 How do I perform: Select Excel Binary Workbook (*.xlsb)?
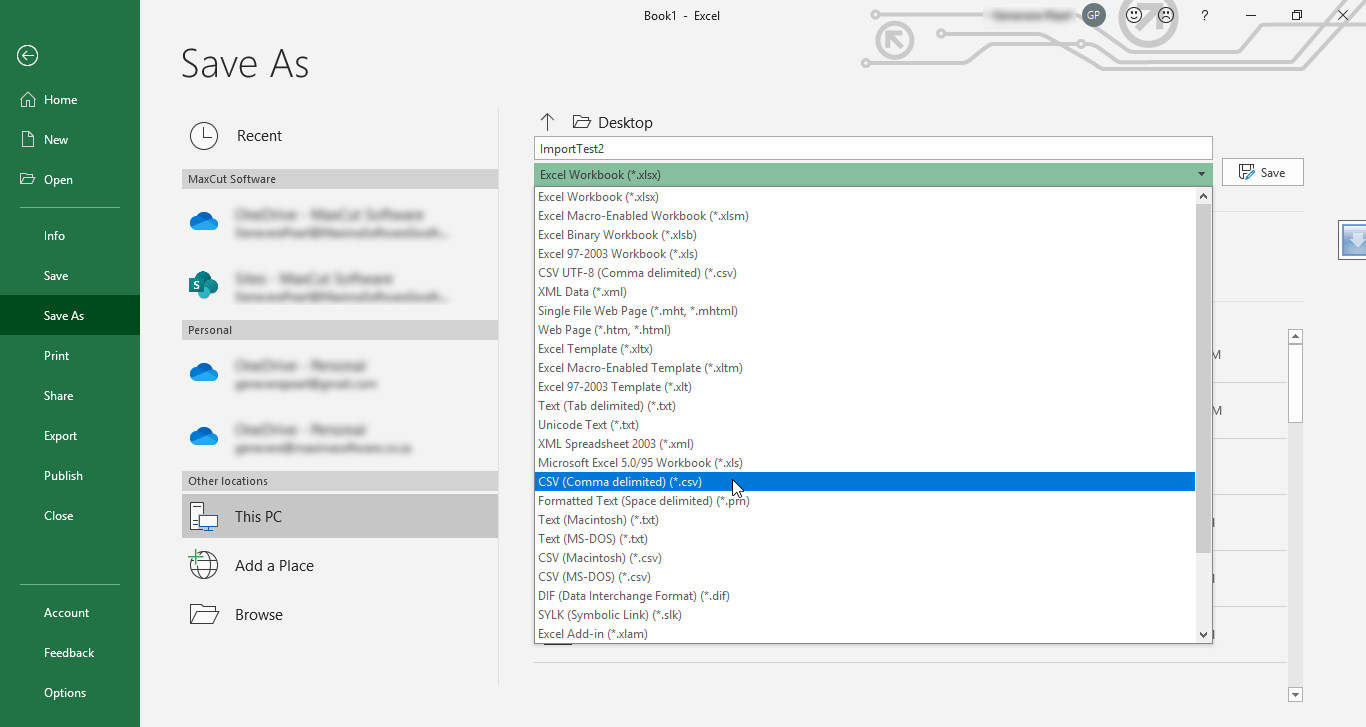(x=865, y=235)
